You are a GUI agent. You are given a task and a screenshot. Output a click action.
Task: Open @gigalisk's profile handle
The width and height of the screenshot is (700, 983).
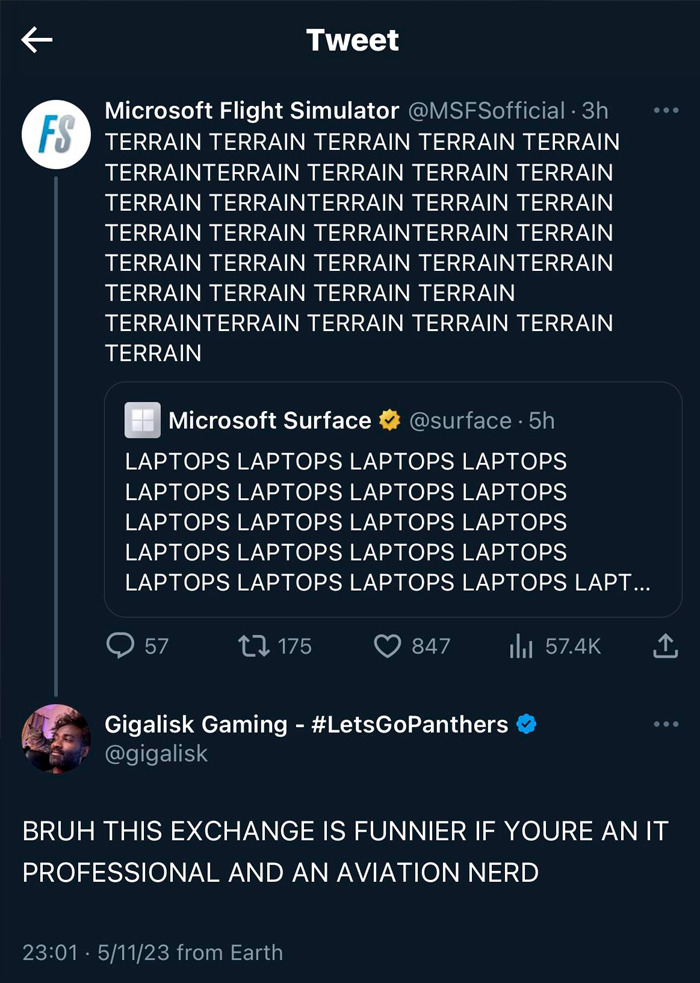[154, 755]
